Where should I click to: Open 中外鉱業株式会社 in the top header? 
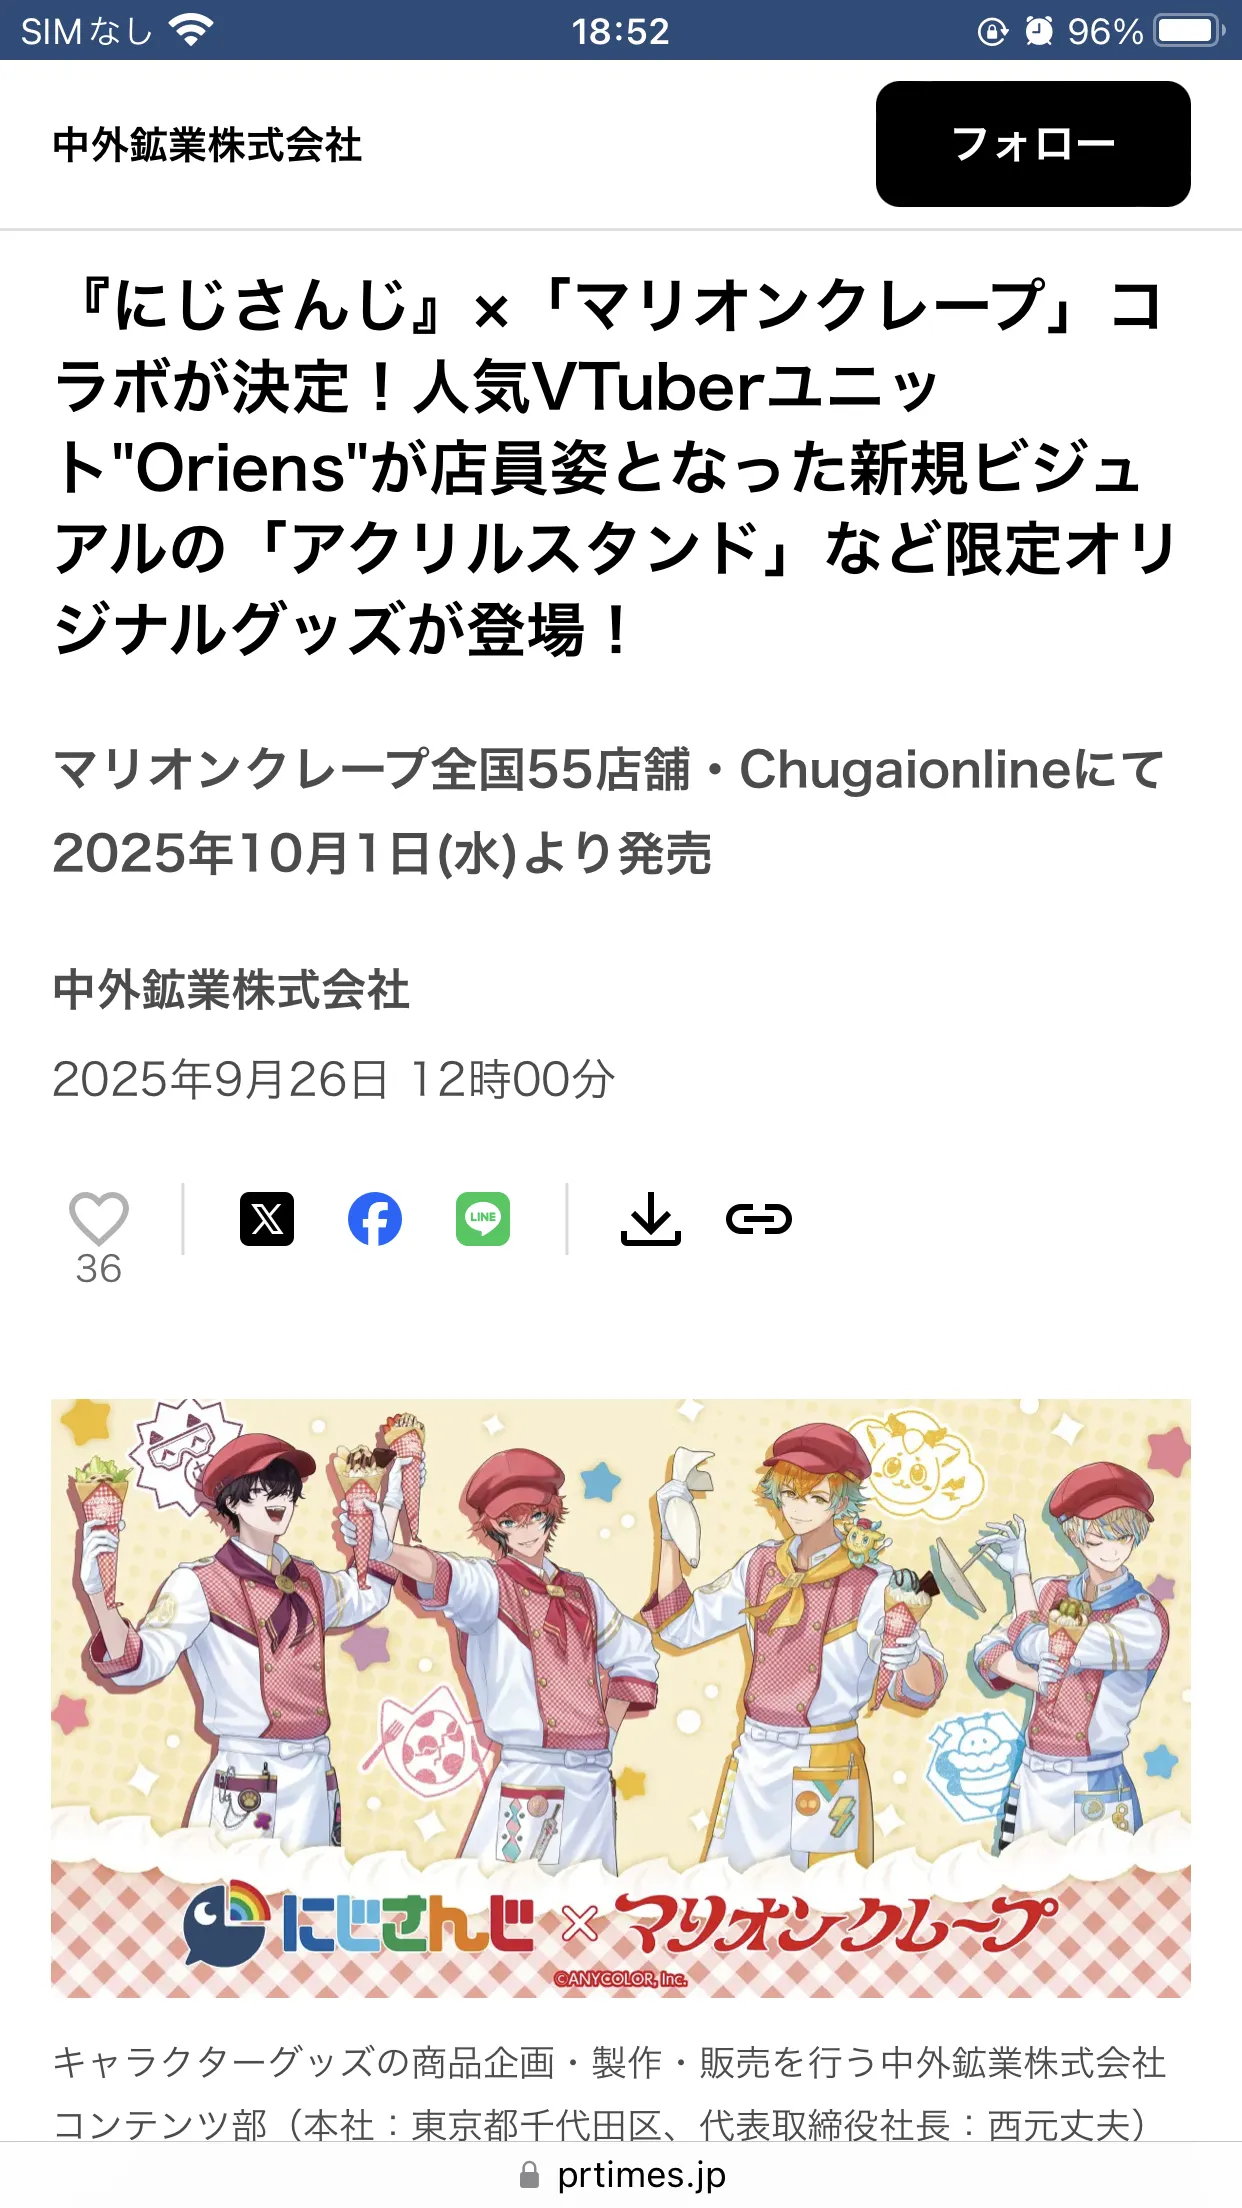coord(207,145)
